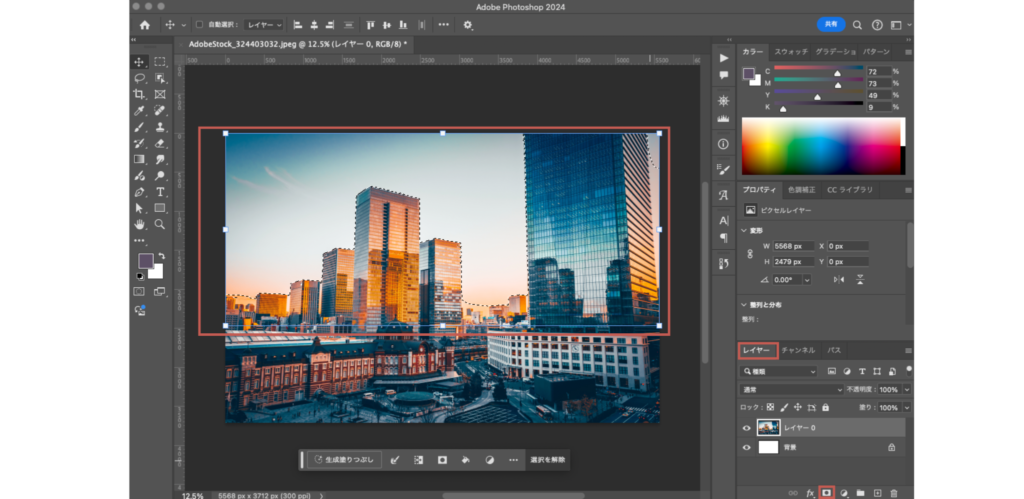Screen dimensions: 1024x499
Task: Toggle visibility of the 背景 layer
Action: pyautogui.click(x=747, y=449)
